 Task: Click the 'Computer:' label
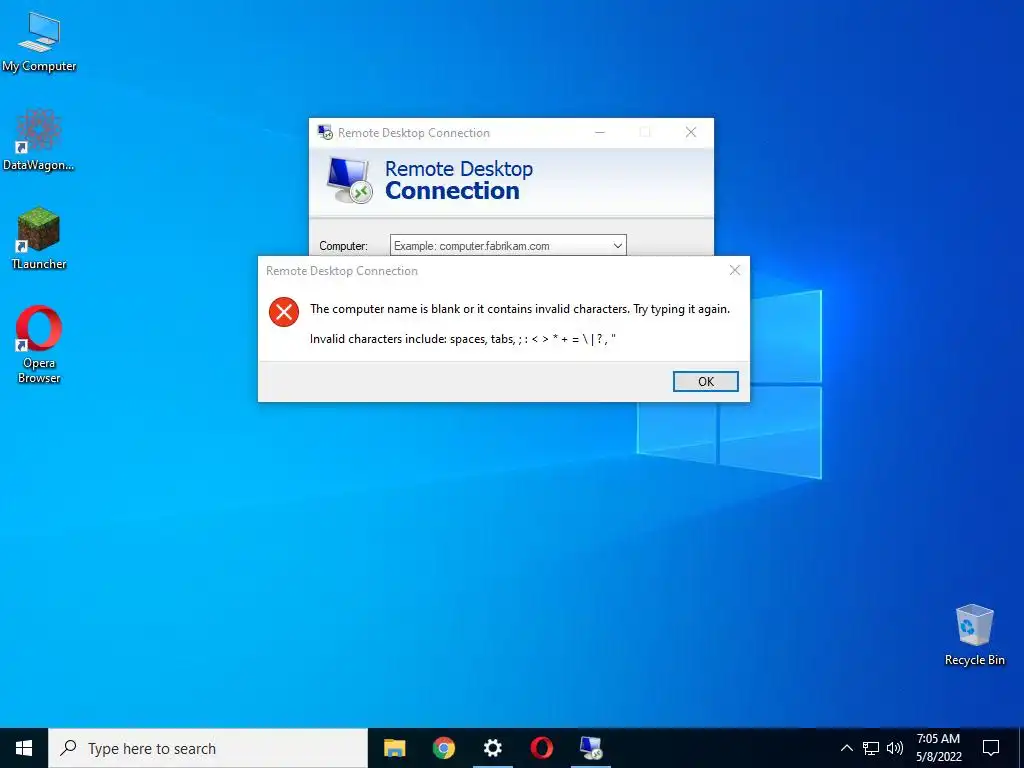344,246
